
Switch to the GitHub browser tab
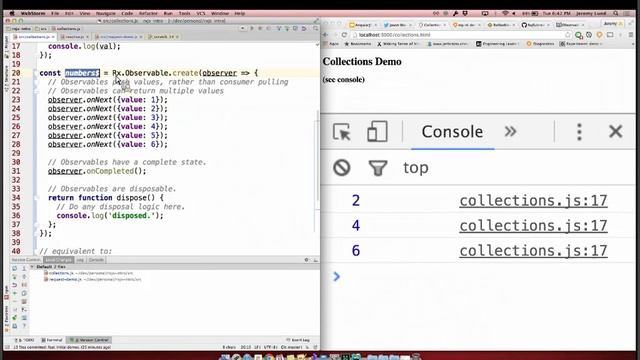[536, 25]
